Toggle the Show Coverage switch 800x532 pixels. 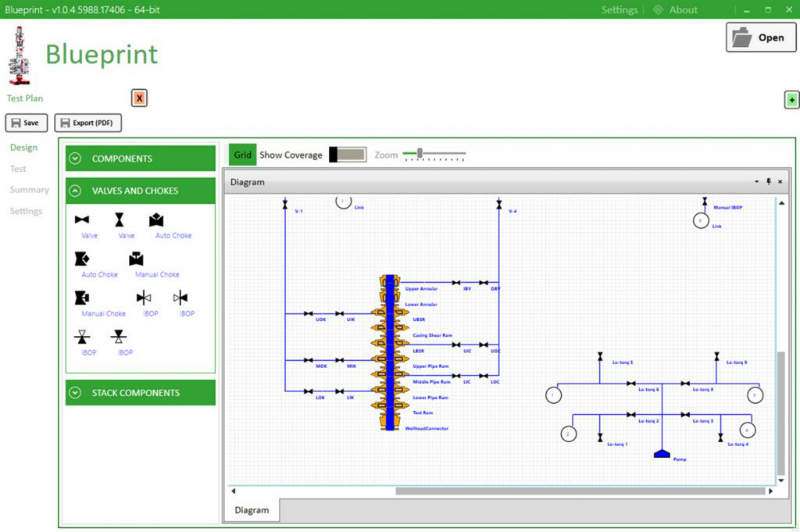[x=347, y=155]
